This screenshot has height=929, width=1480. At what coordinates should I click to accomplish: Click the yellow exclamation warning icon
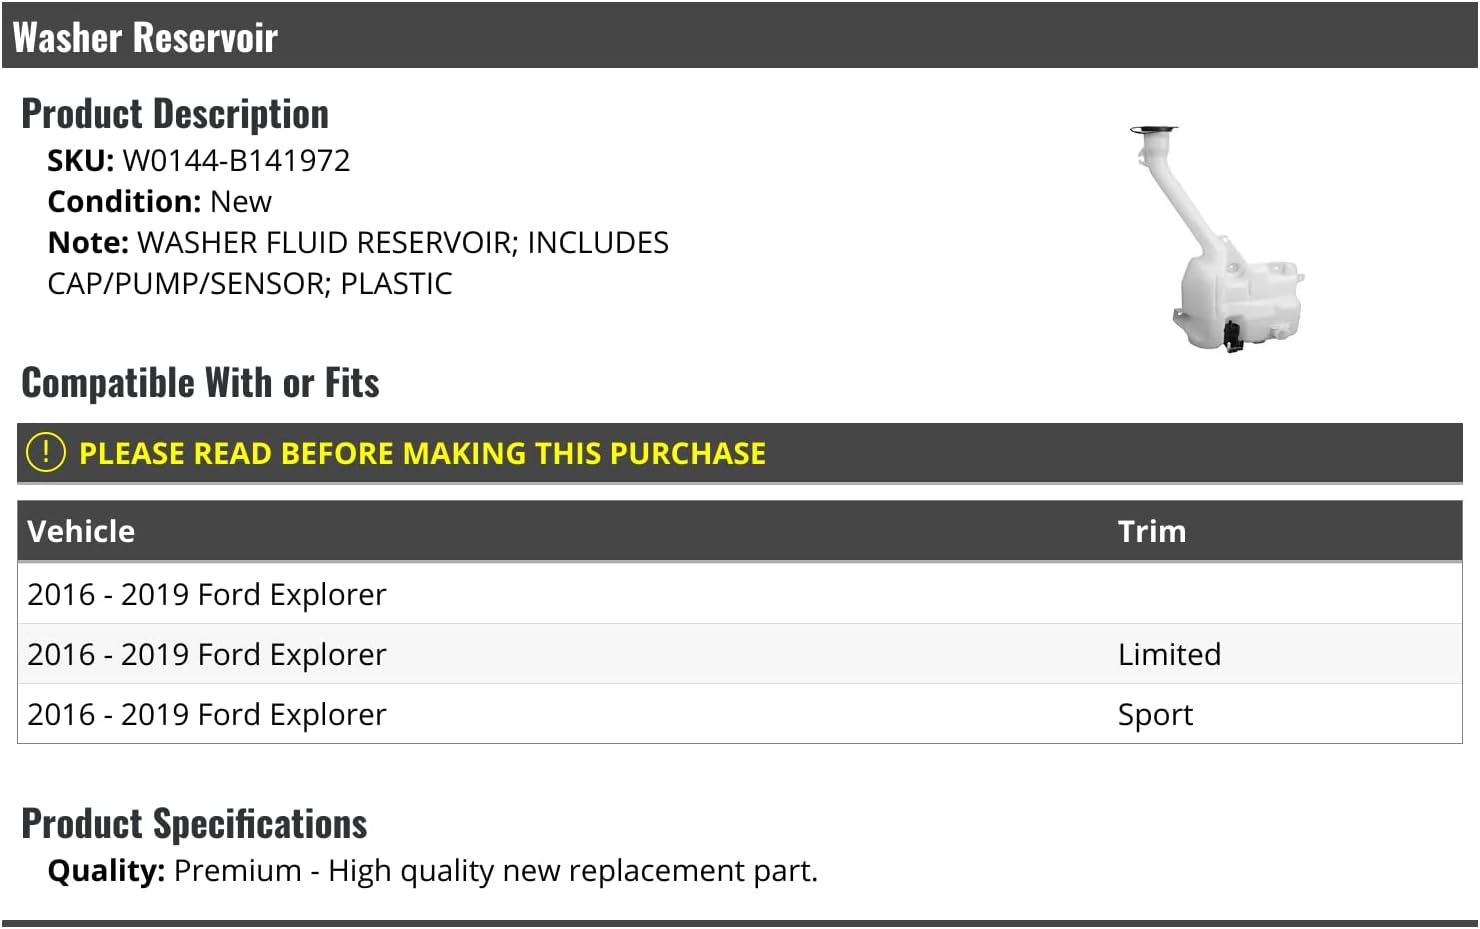[46, 452]
